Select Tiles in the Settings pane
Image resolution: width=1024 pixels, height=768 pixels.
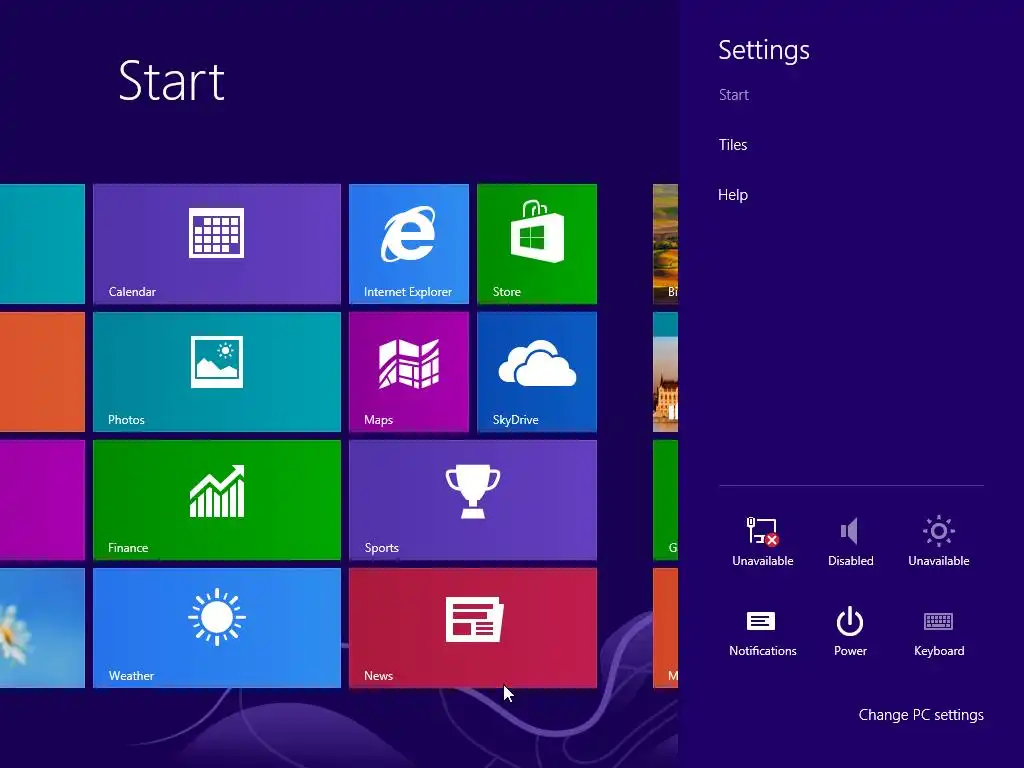(x=733, y=145)
